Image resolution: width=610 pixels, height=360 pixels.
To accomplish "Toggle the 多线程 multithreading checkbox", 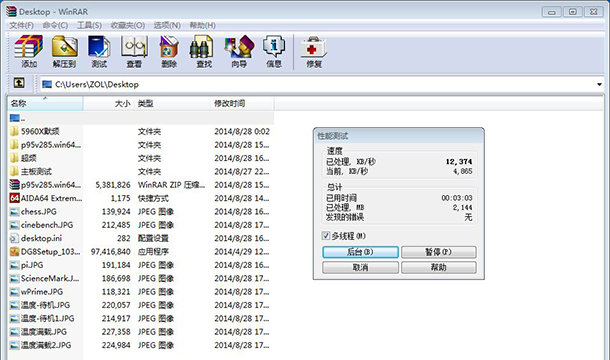I will (326, 235).
